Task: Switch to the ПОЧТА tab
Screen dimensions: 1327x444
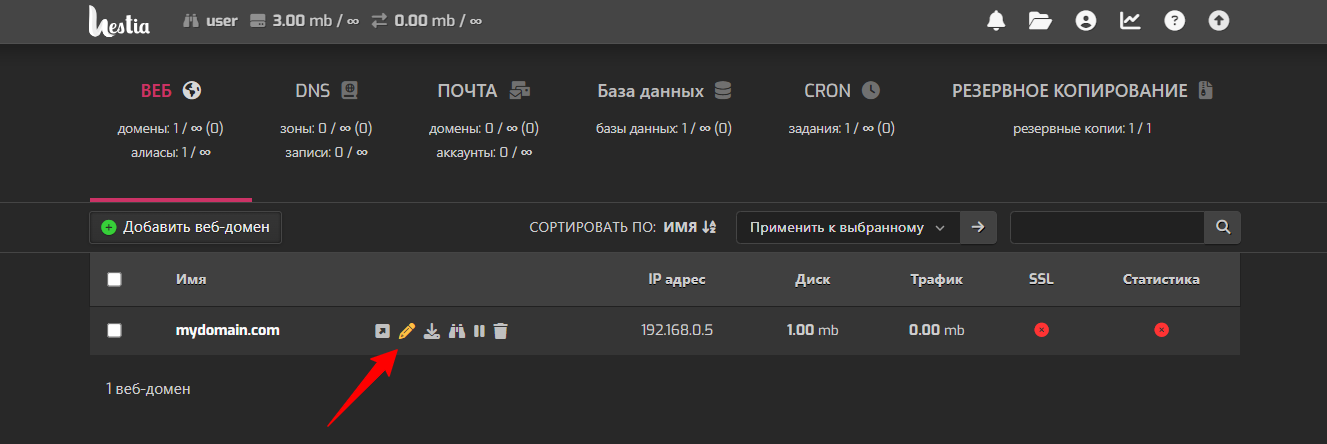Action: pyautogui.click(x=484, y=91)
